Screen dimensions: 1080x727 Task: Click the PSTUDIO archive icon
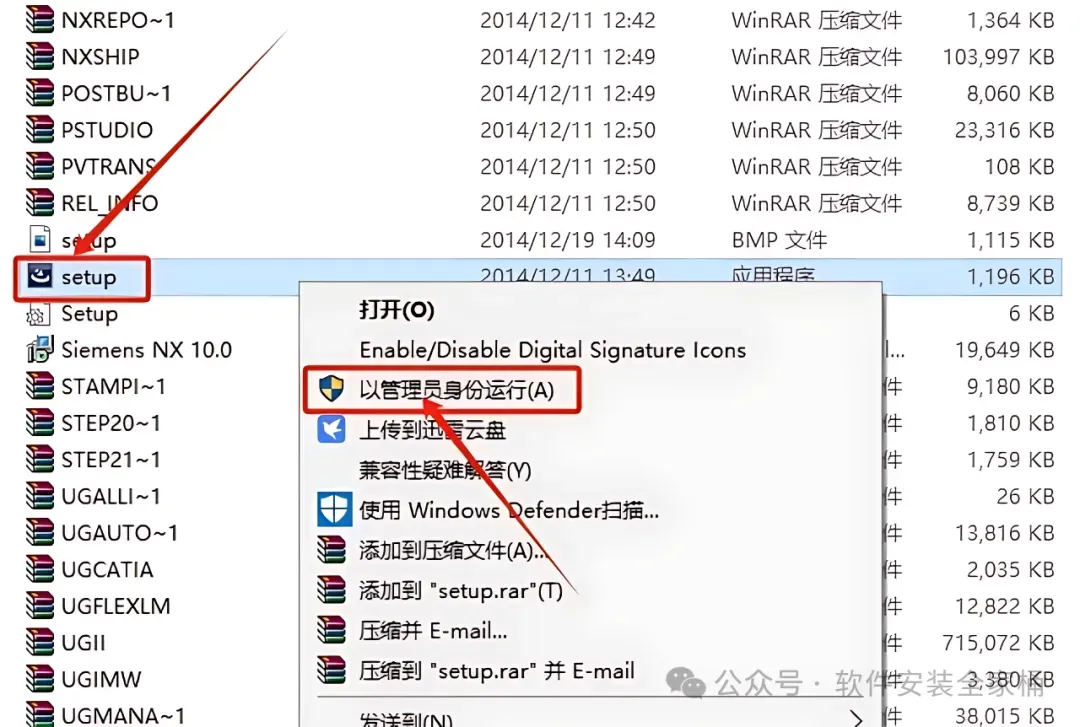pos(40,130)
